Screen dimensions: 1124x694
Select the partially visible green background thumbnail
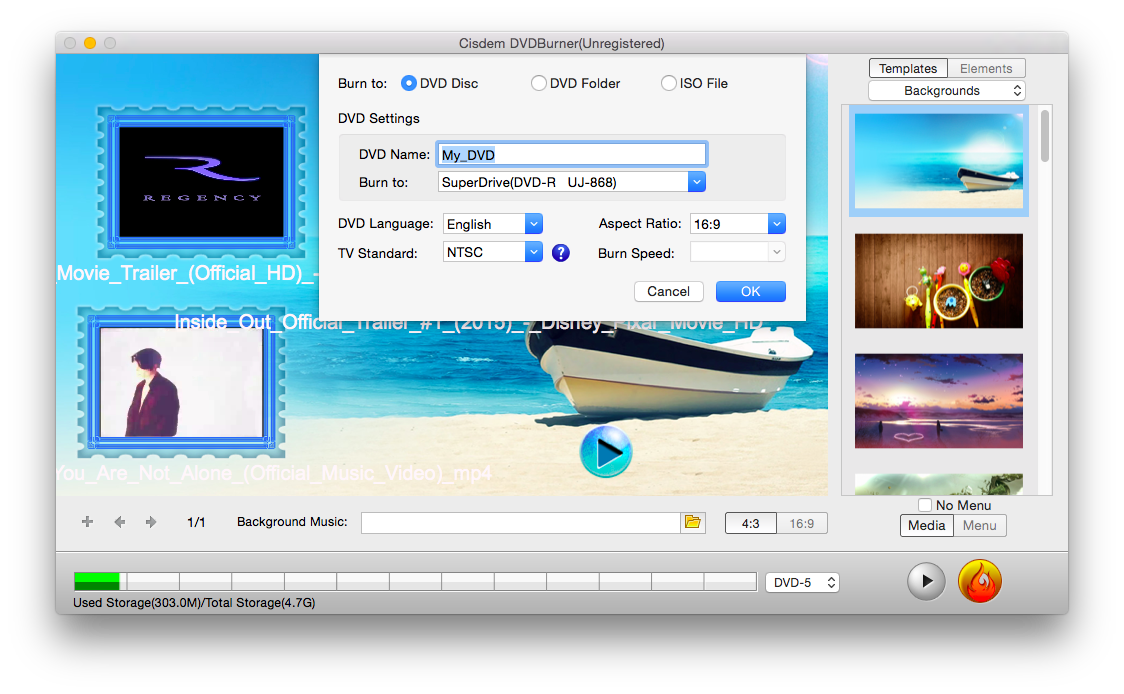point(939,484)
